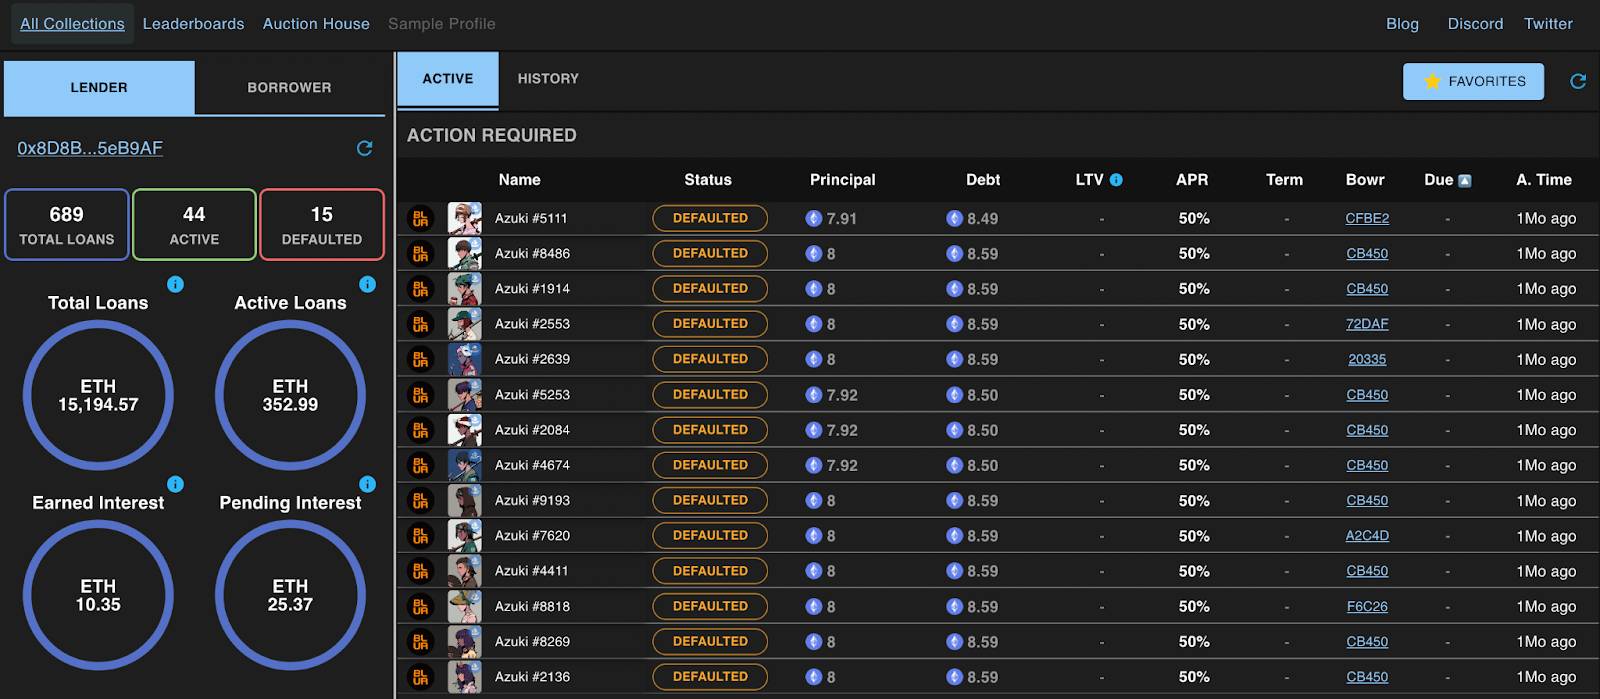Click the Pending Interest ETH 25.37 circle
Image resolution: width=1600 pixels, height=699 pixels.
pos(290,595)
